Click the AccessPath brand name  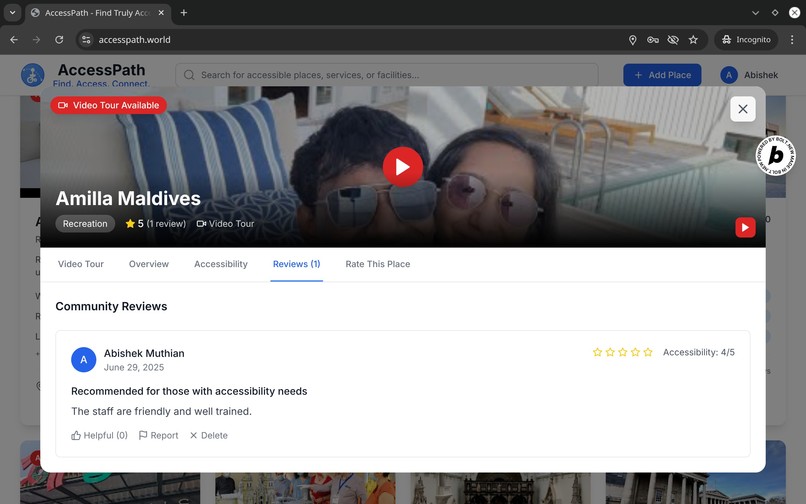point(101,70)
